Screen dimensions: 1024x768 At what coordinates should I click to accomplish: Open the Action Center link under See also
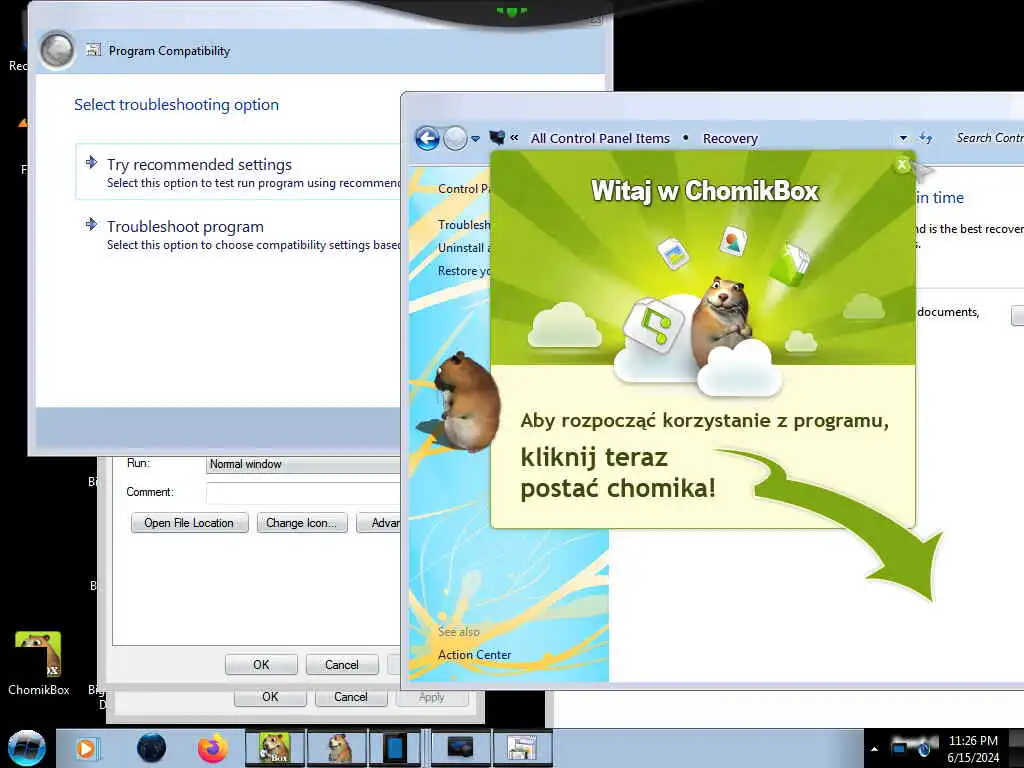(475, 654)
